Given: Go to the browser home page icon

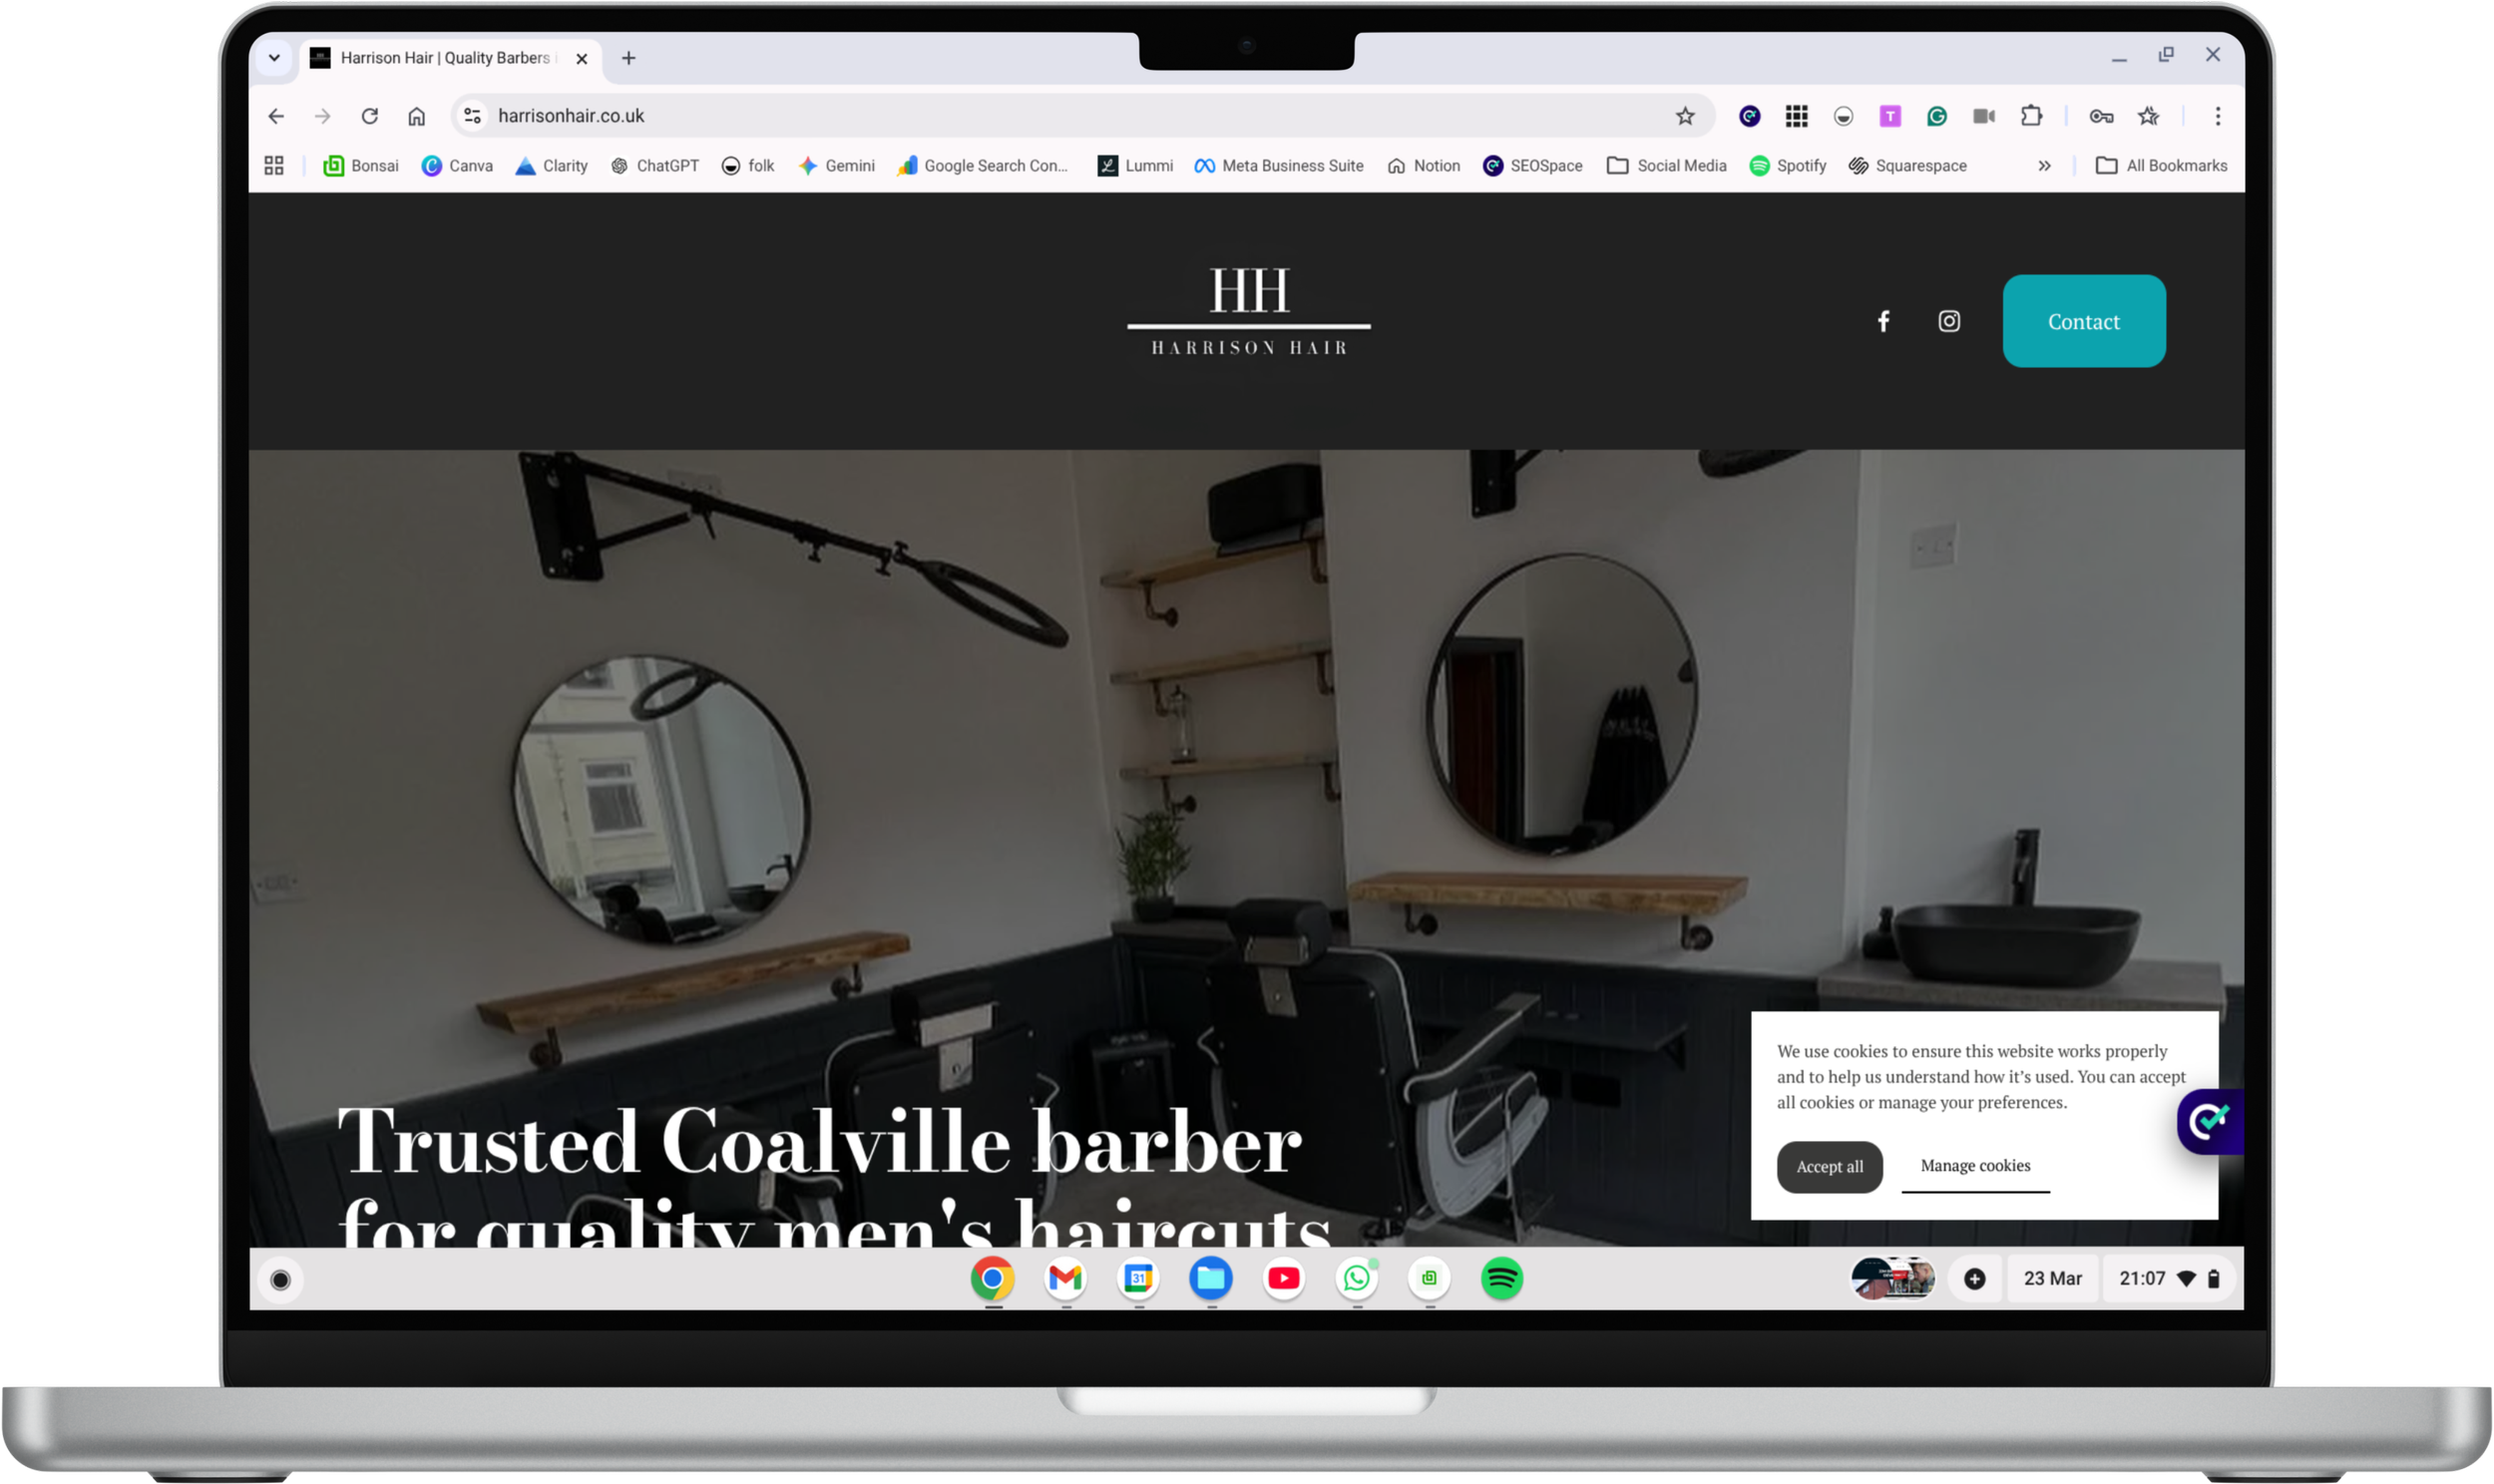Looking at the screenshot, I should tap(416, 116).
